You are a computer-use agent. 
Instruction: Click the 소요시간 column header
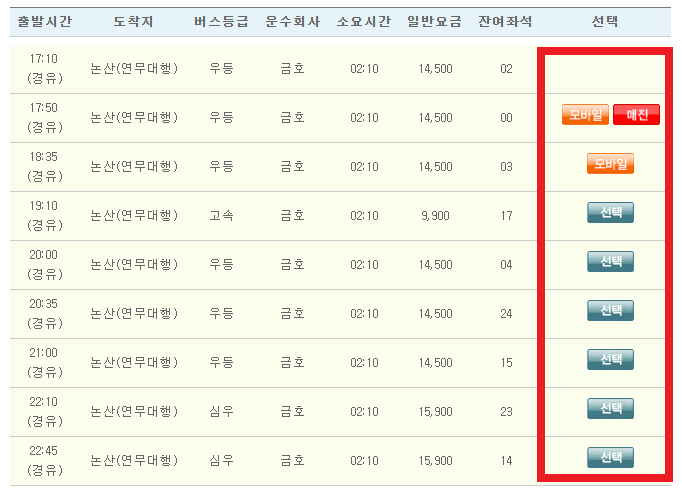pyautogui.click(x=364, y=21)
